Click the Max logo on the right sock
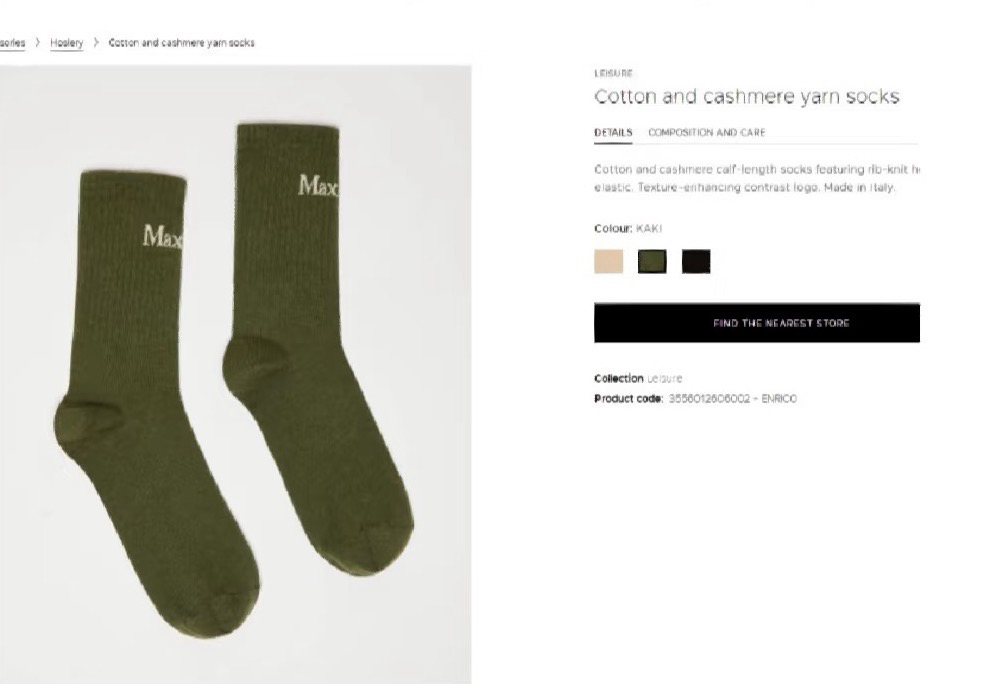This screenshot has height=684, width=999. (x=319, y=185)
